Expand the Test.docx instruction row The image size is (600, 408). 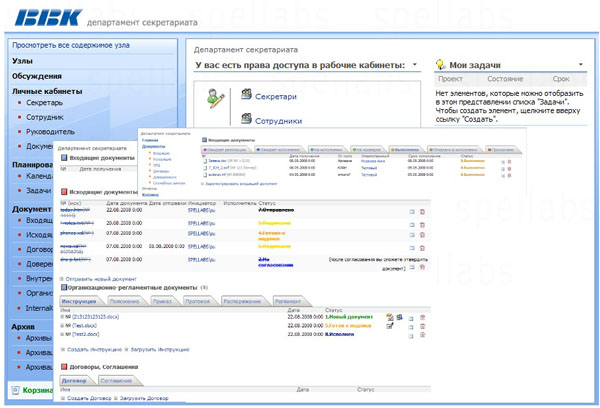click(x=62, y=326)
